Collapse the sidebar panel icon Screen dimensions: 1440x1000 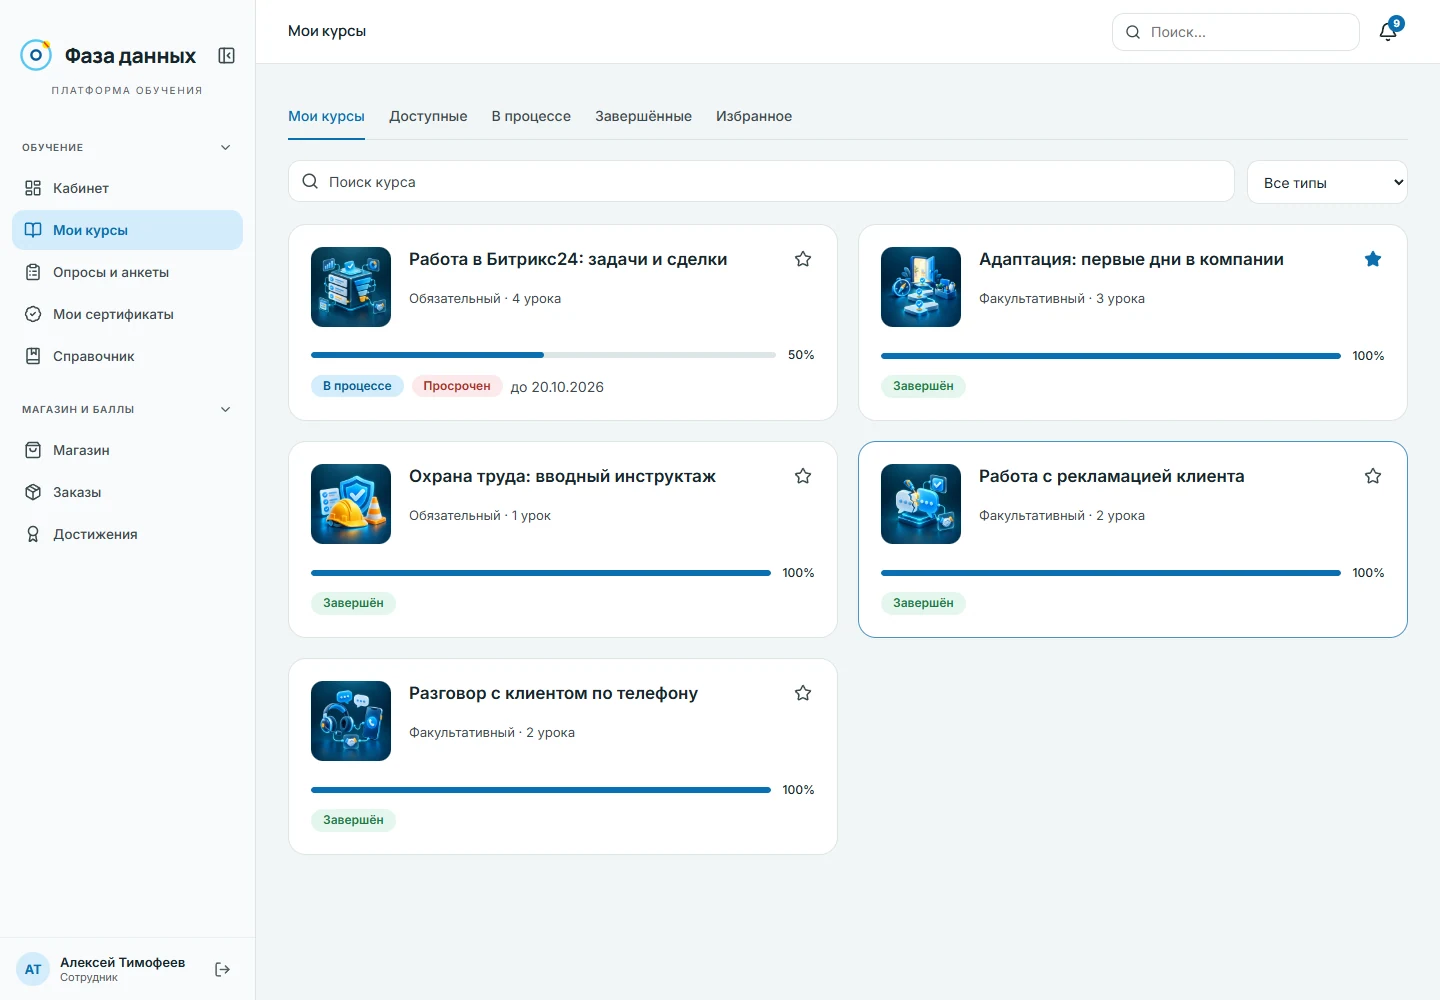coord(227,56)
